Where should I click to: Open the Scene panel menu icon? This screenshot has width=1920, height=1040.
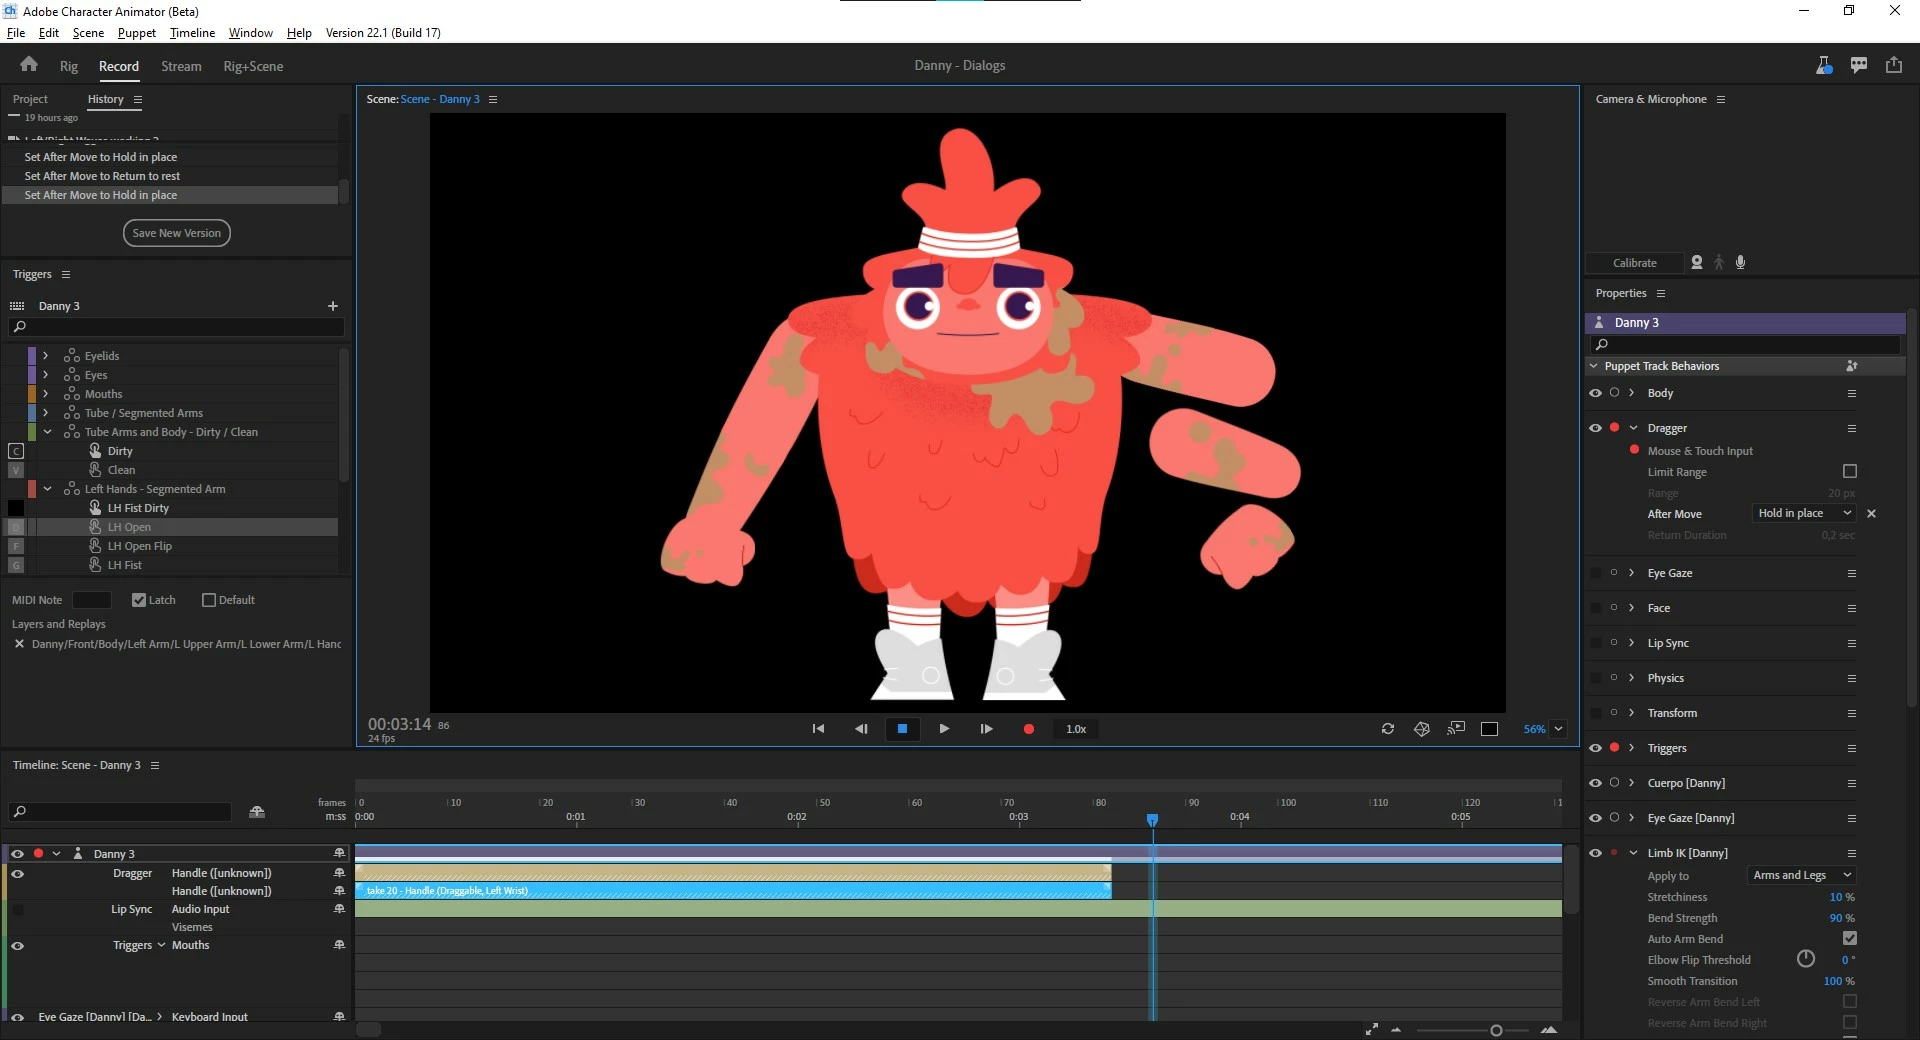(493, 99)
